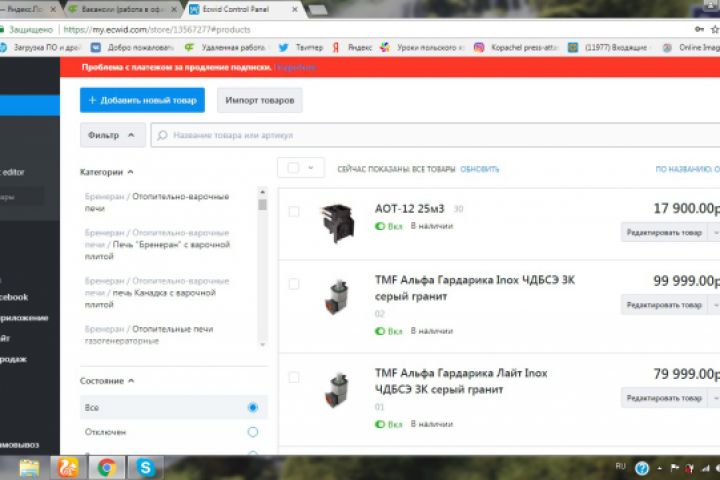The image size is (720, 480).
Task: Open sort dropdown По названию
Action: 687,169
